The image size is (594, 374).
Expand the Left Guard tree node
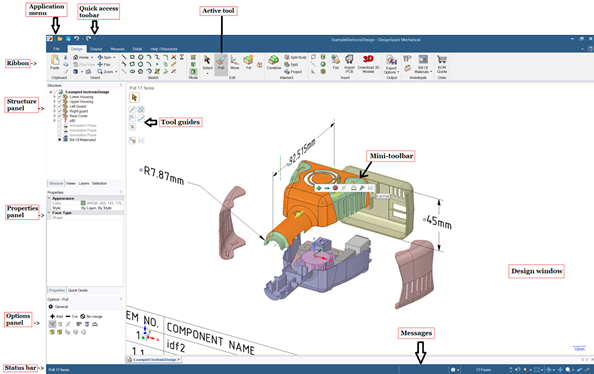tap(54, 106)
